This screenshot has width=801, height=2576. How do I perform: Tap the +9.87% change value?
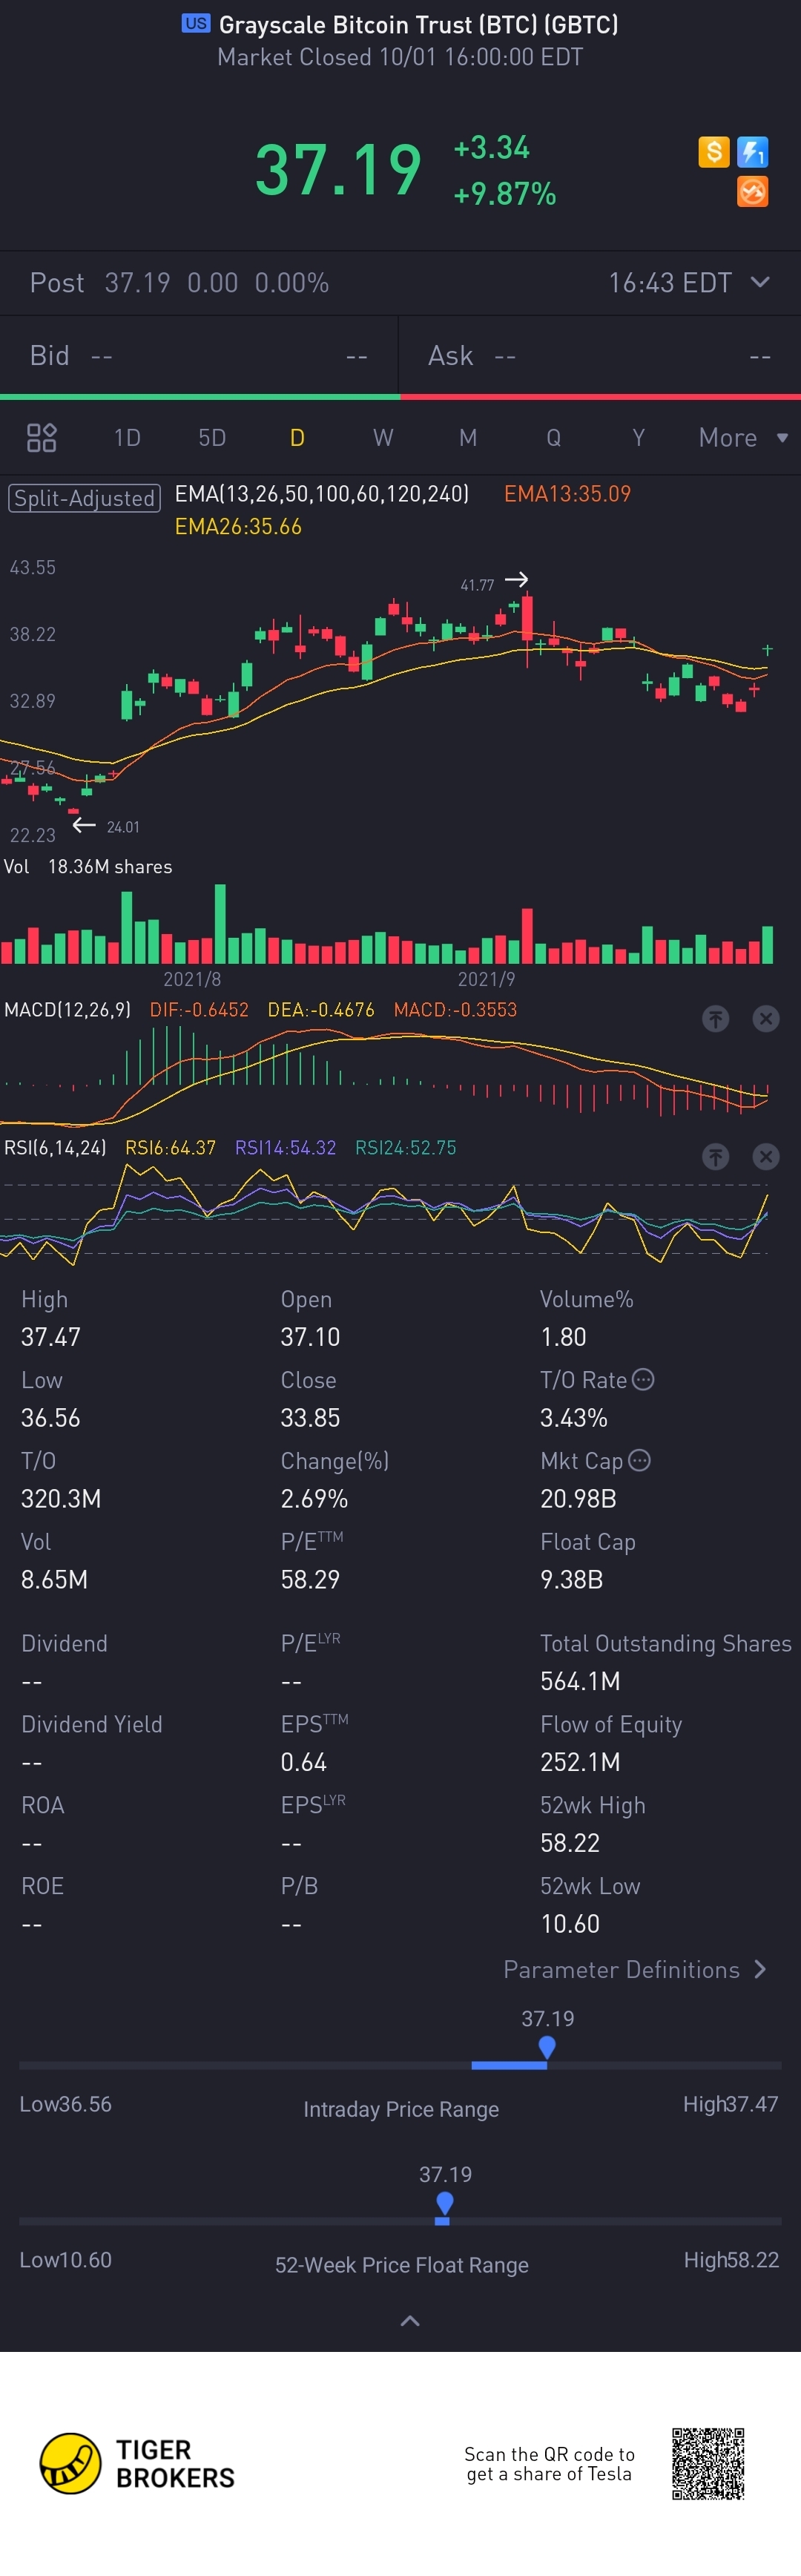click(504, 193)
